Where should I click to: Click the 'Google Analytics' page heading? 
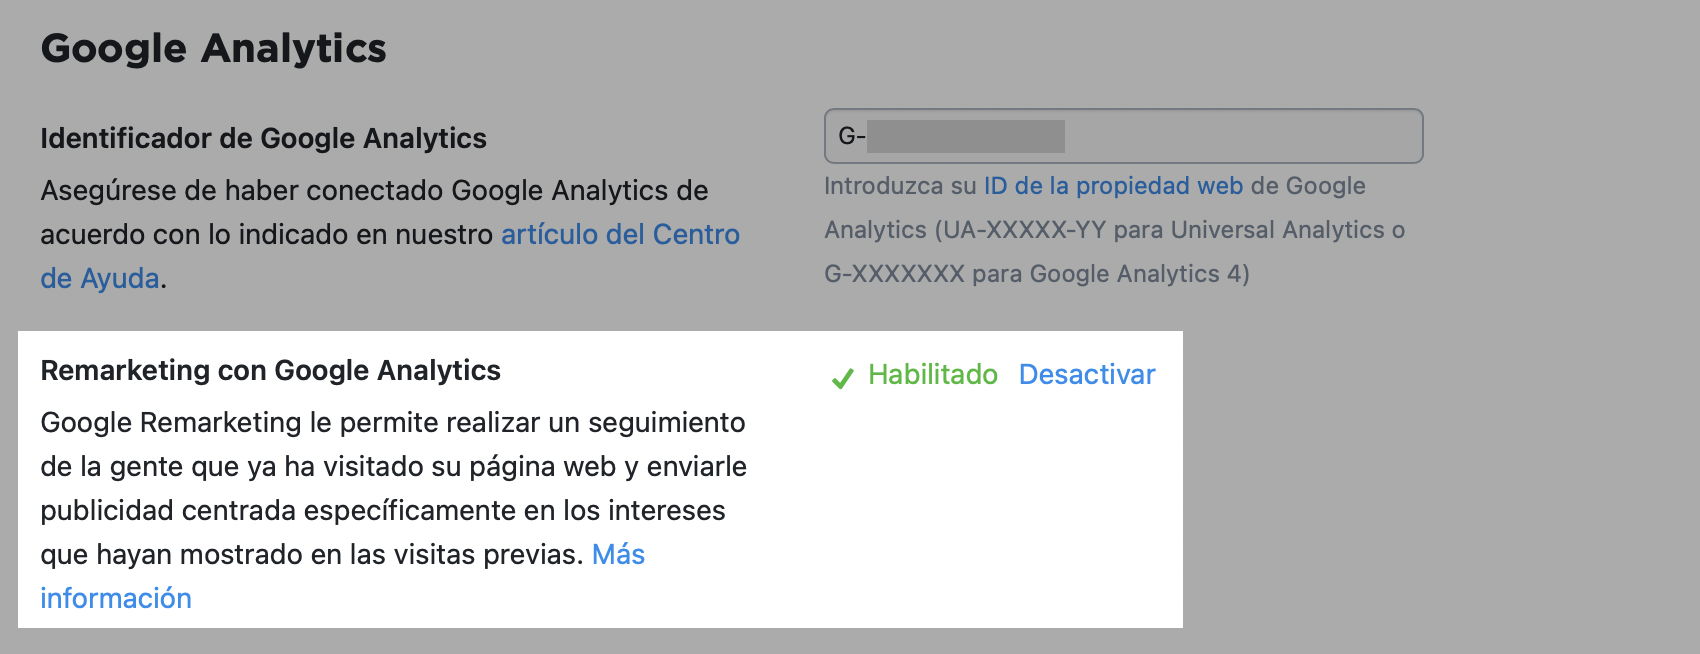(213, 48)
